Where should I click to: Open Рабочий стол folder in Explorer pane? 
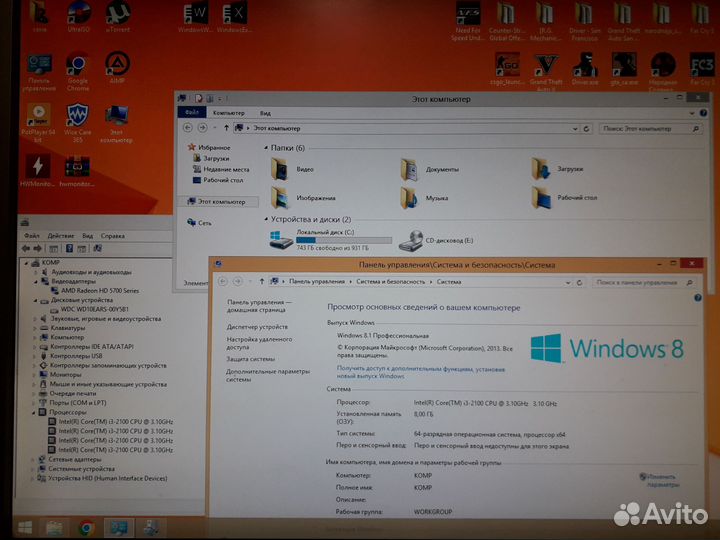click(564, 197)
